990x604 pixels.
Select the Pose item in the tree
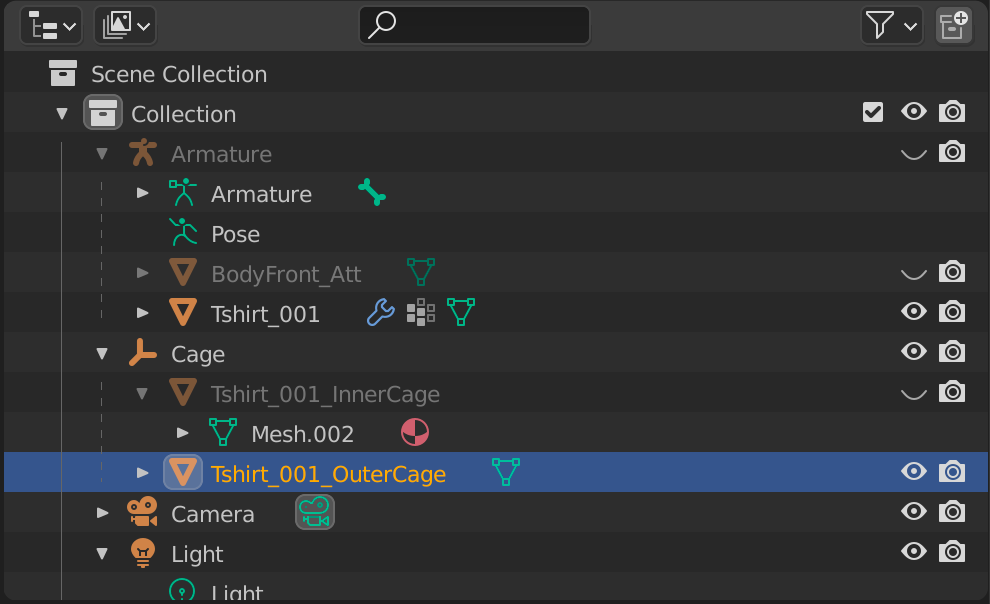[235, 234]
